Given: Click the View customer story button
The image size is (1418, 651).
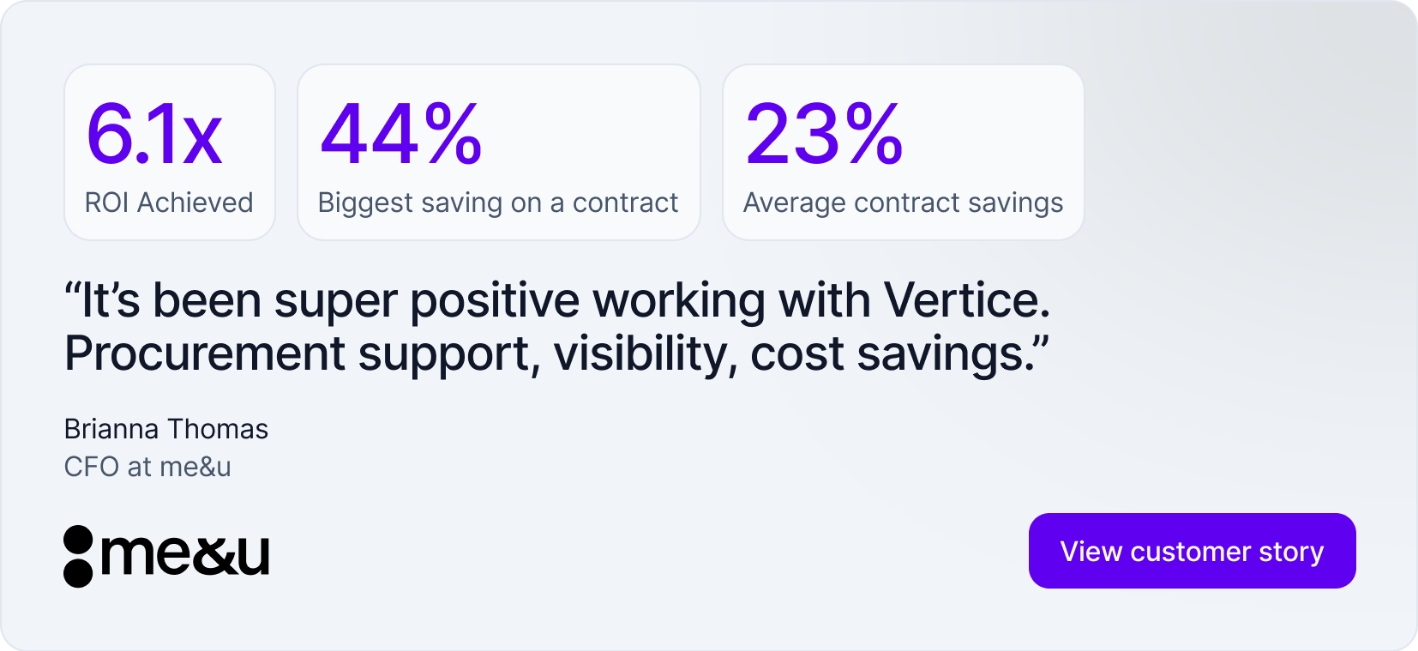Looking at the screenshot, I should click(x=1192, y=550).
